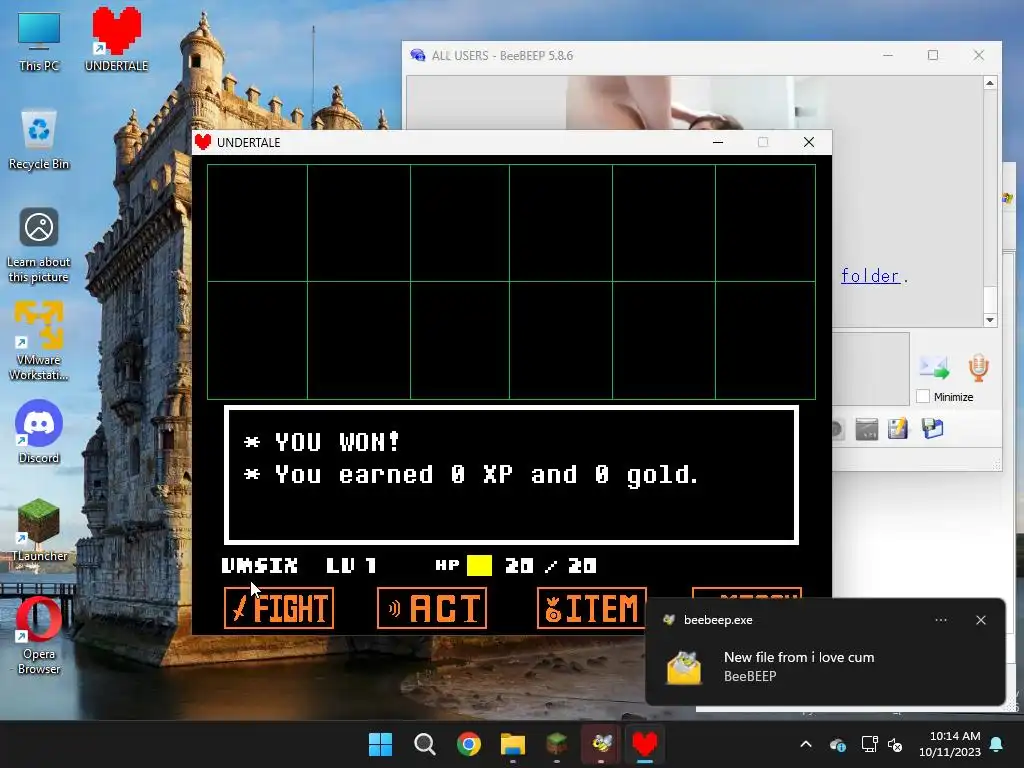Image resolution: width=1024 pixels, height=768 pixels.
Task: Click the gray window icon in BeeBEEP toolbar
Action: point(867,429)
